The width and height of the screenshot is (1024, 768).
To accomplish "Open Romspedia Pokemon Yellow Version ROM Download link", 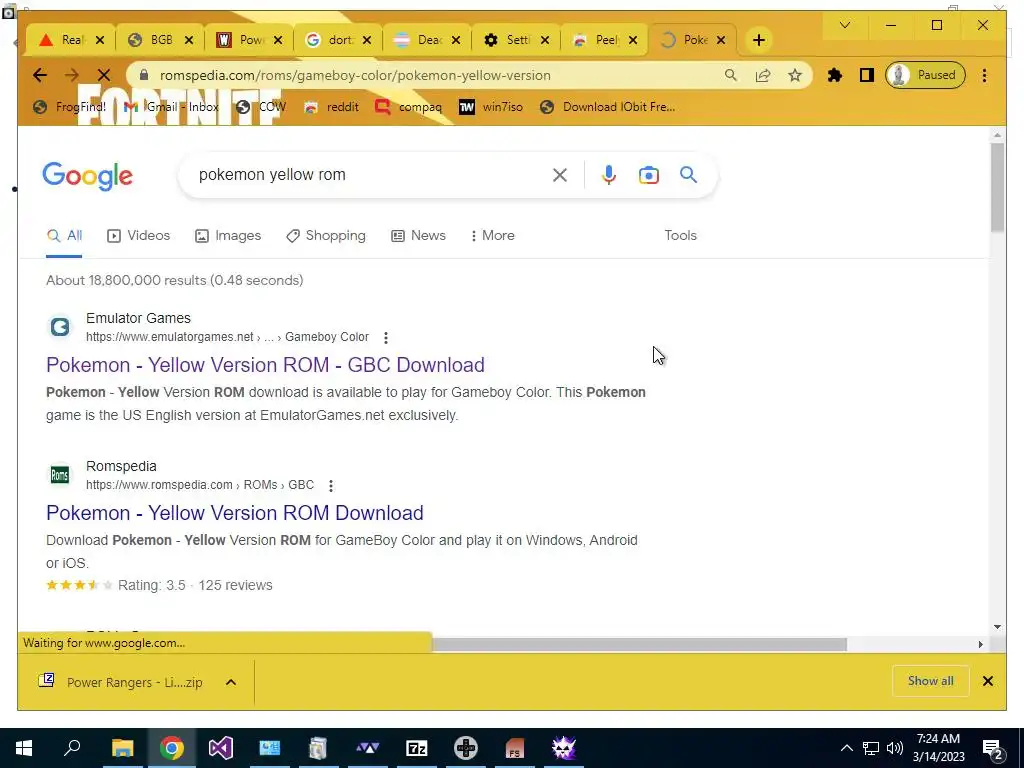I will coord(234,513).
